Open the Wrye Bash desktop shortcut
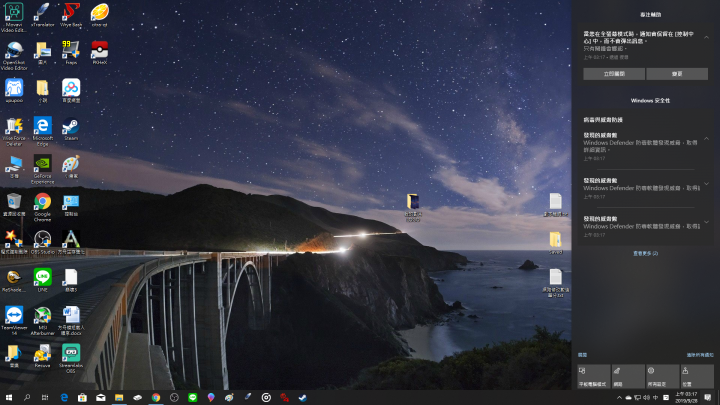Viewport: 720px width, 405px height. 71,15
